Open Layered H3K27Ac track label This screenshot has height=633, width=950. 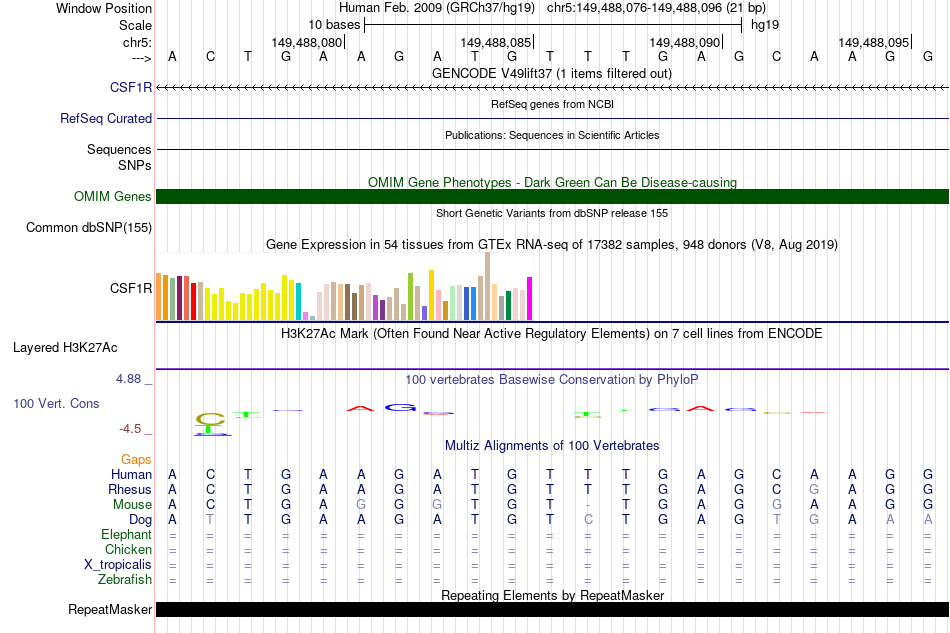coord(65,348)
